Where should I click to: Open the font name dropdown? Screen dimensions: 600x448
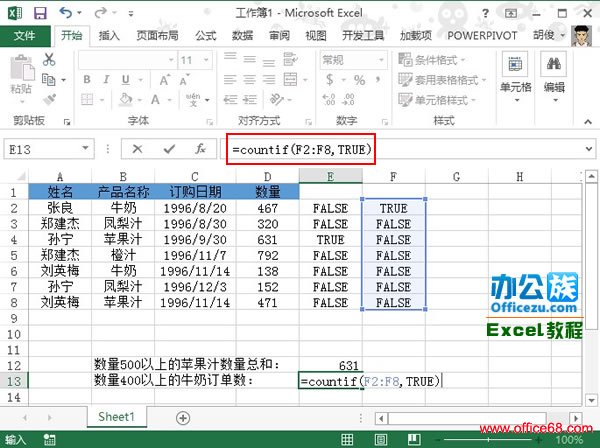click(x=171, y=60)
